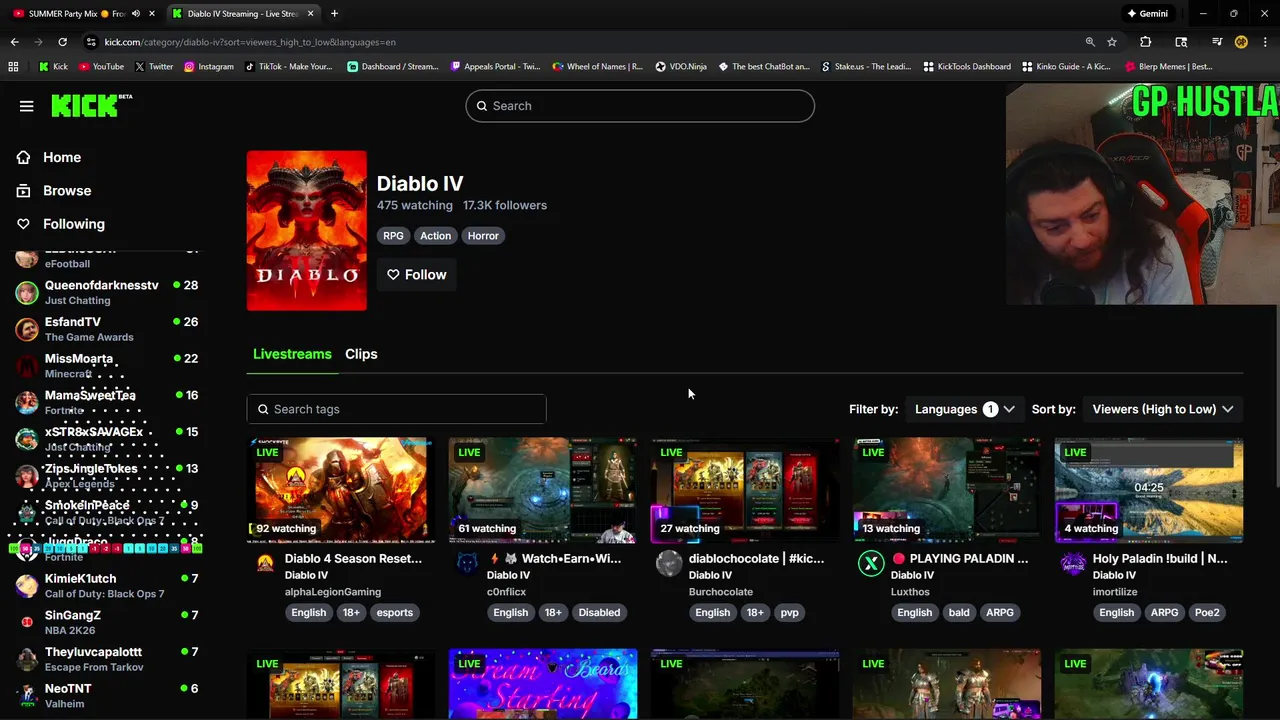Open NeoTNT channel in sidebar
The image size is (1280, 720).
tap(108, 696)
